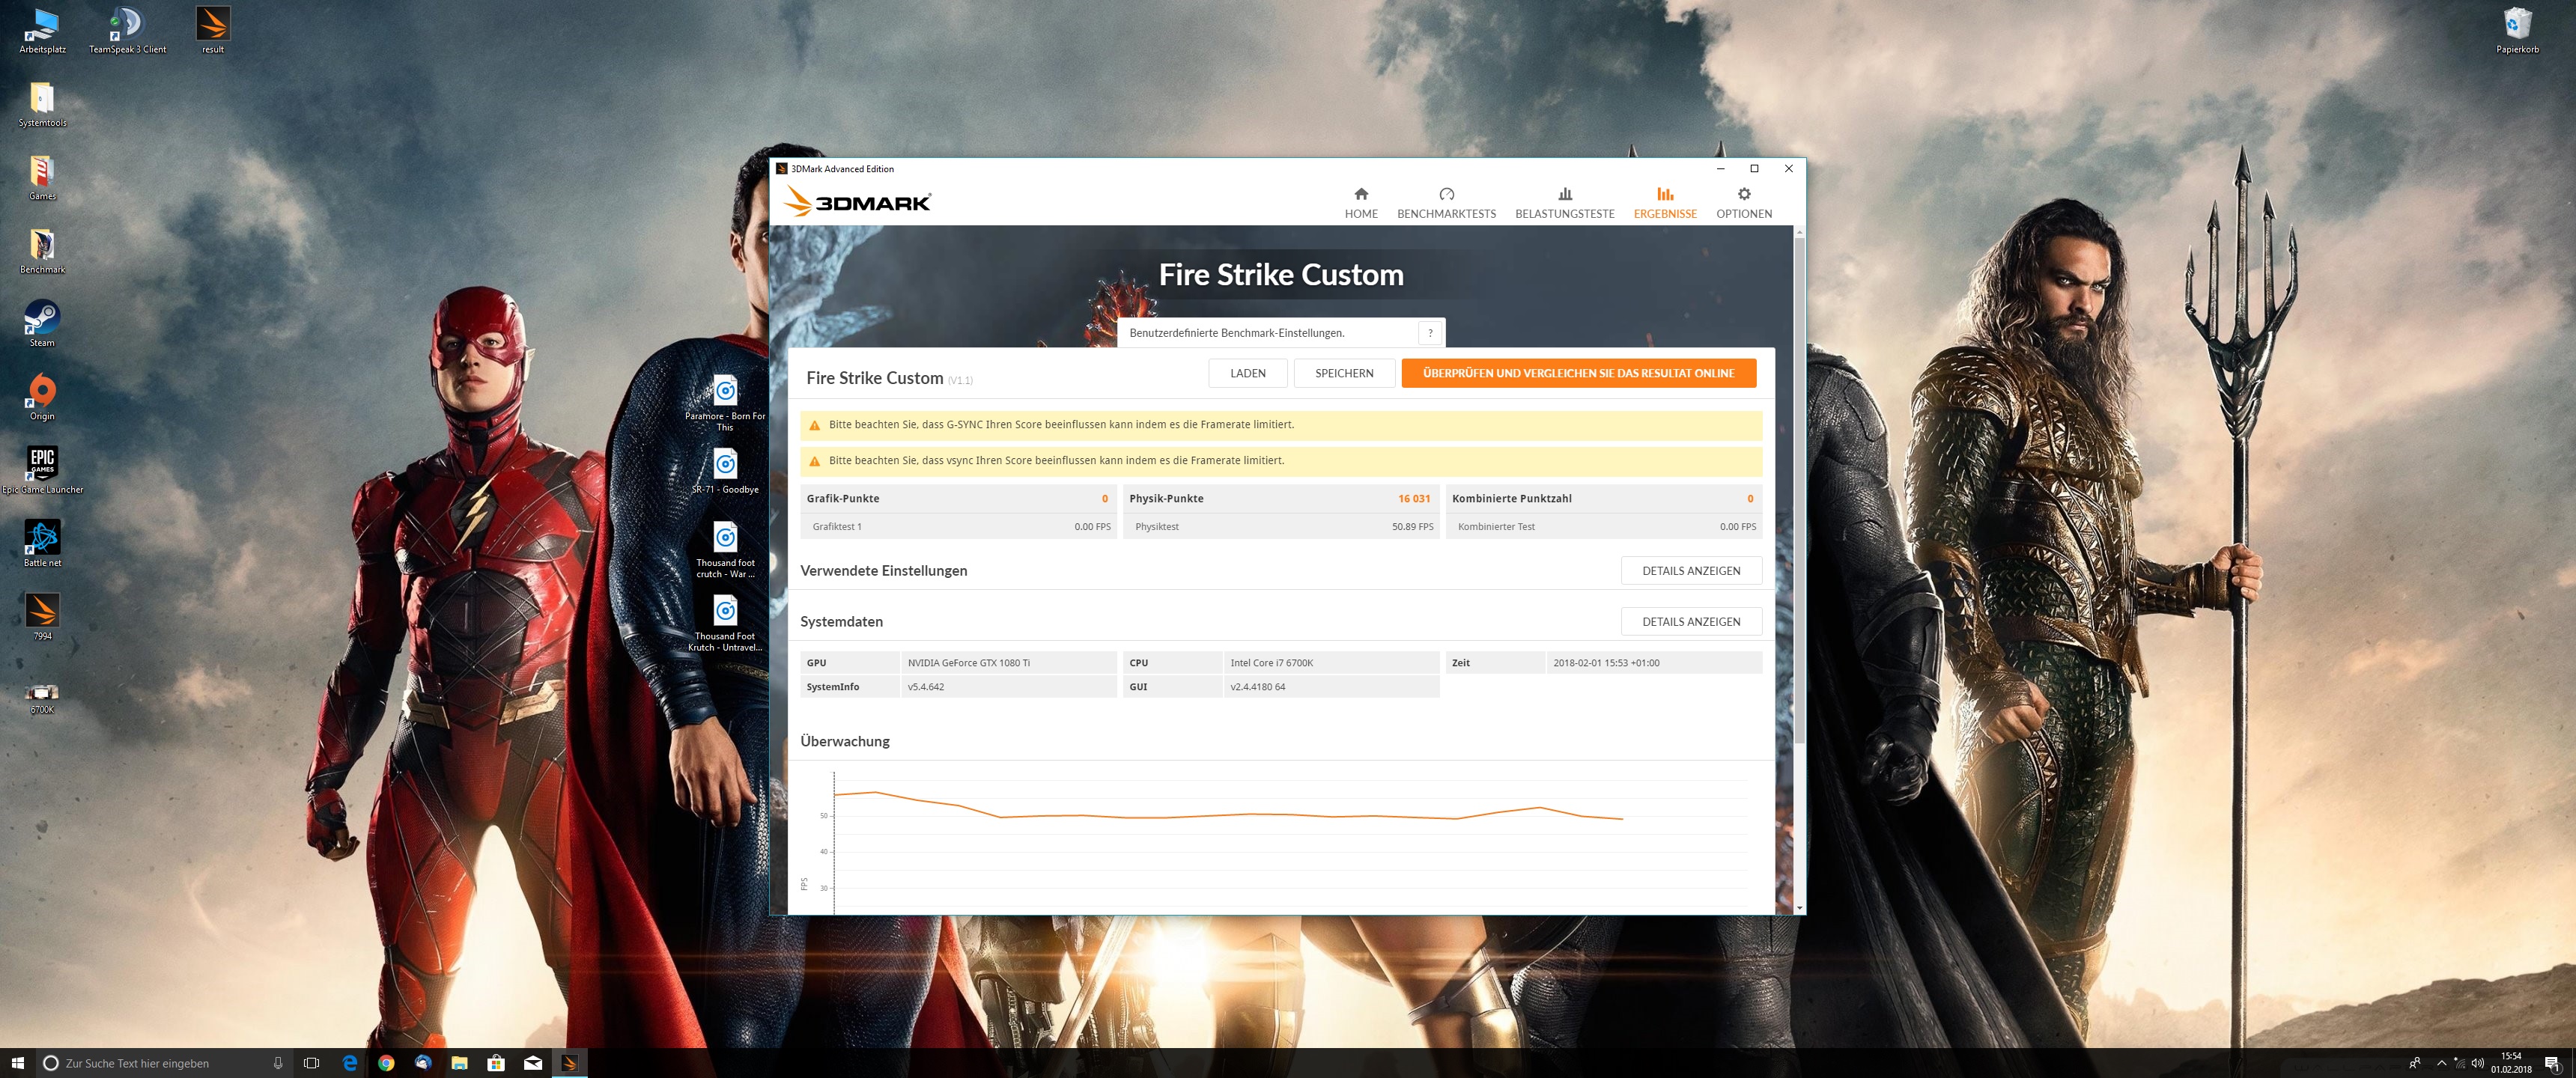The image size is (2576, 1078).
Task: Open the BELASTUNGSTESTE stress tests tab
Action: pos(1564,202)
